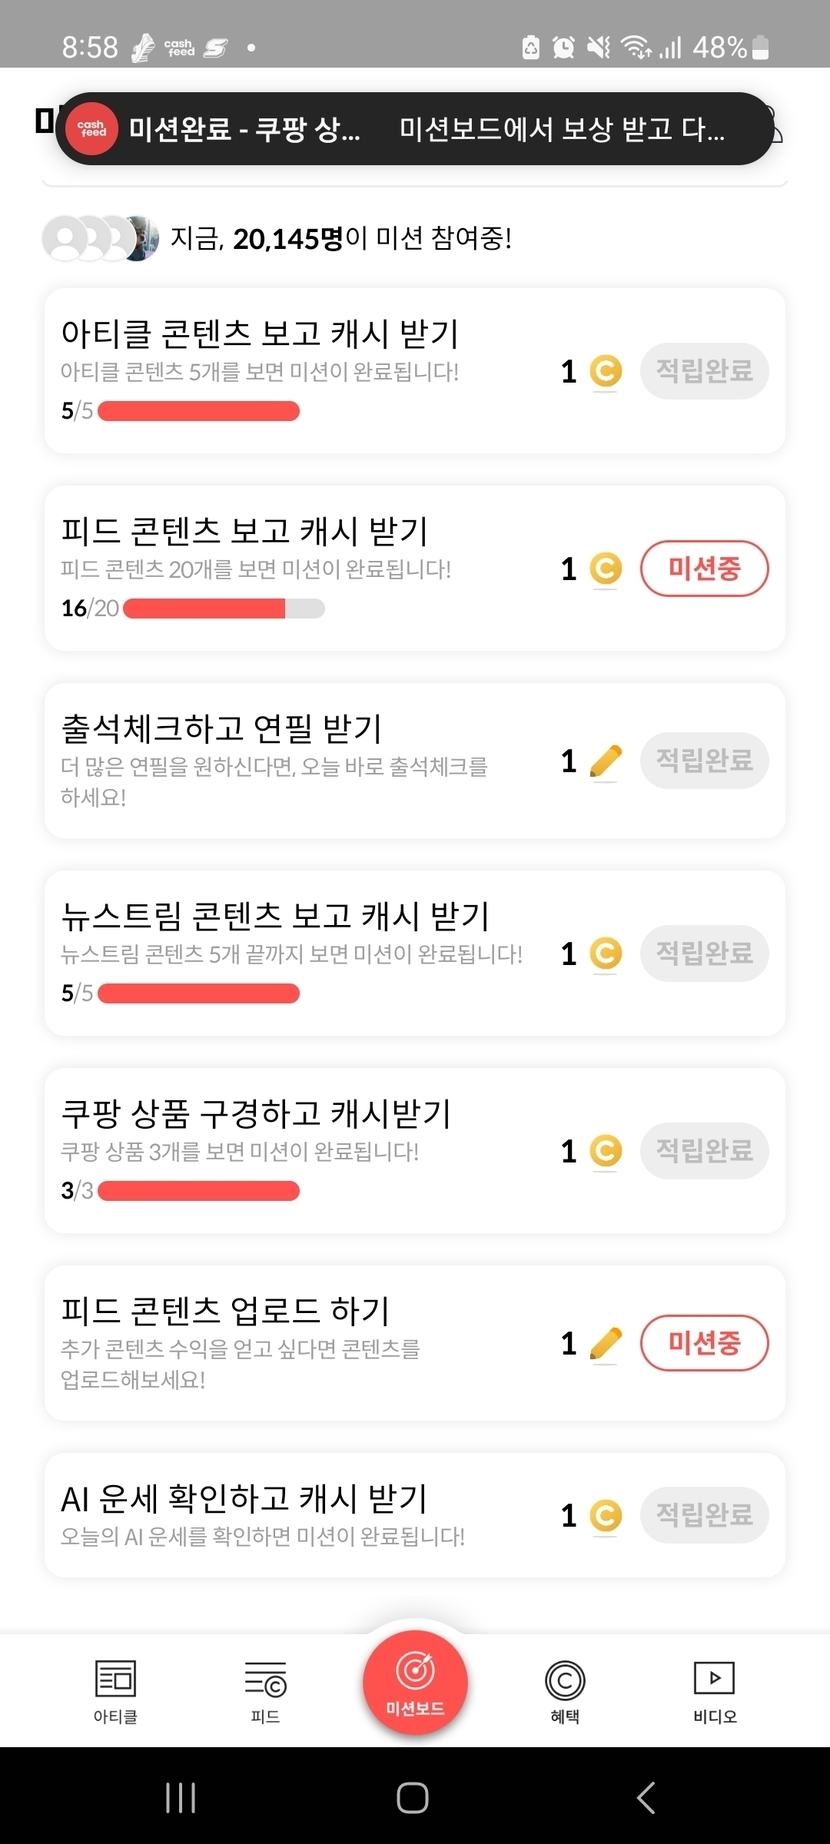This screenshot has width=830, height=1844.
Task: Open the 혜택 benefits icon
Action: coord(565,1681)
